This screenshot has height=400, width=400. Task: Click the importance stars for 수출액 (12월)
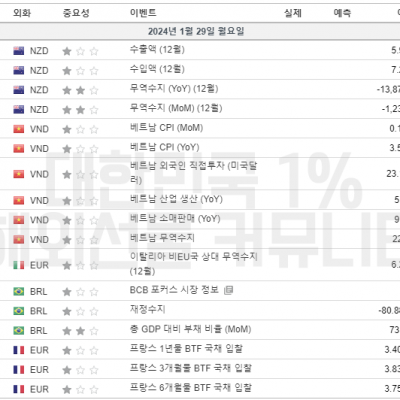(80, 51)
